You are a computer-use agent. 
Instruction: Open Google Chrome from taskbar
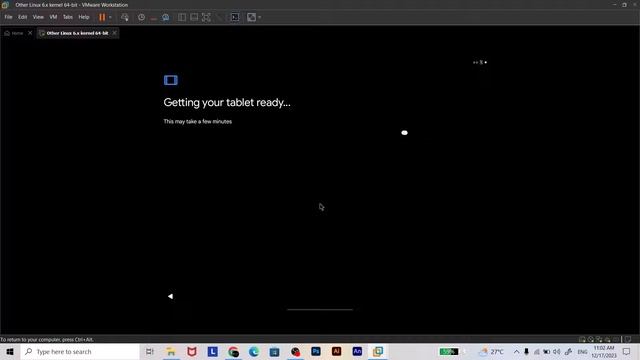(x=233, y=351)
